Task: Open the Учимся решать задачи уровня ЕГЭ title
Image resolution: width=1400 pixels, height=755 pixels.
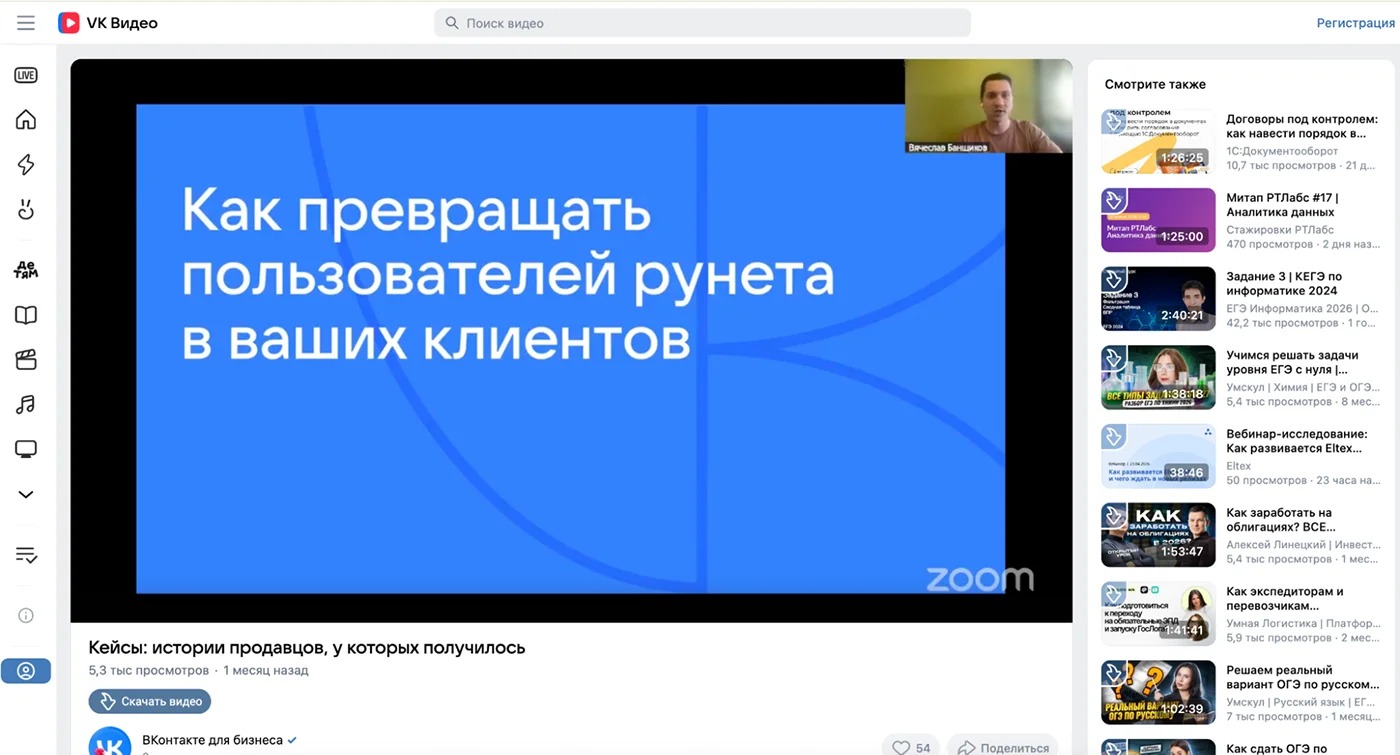Action: point(1292,362)
